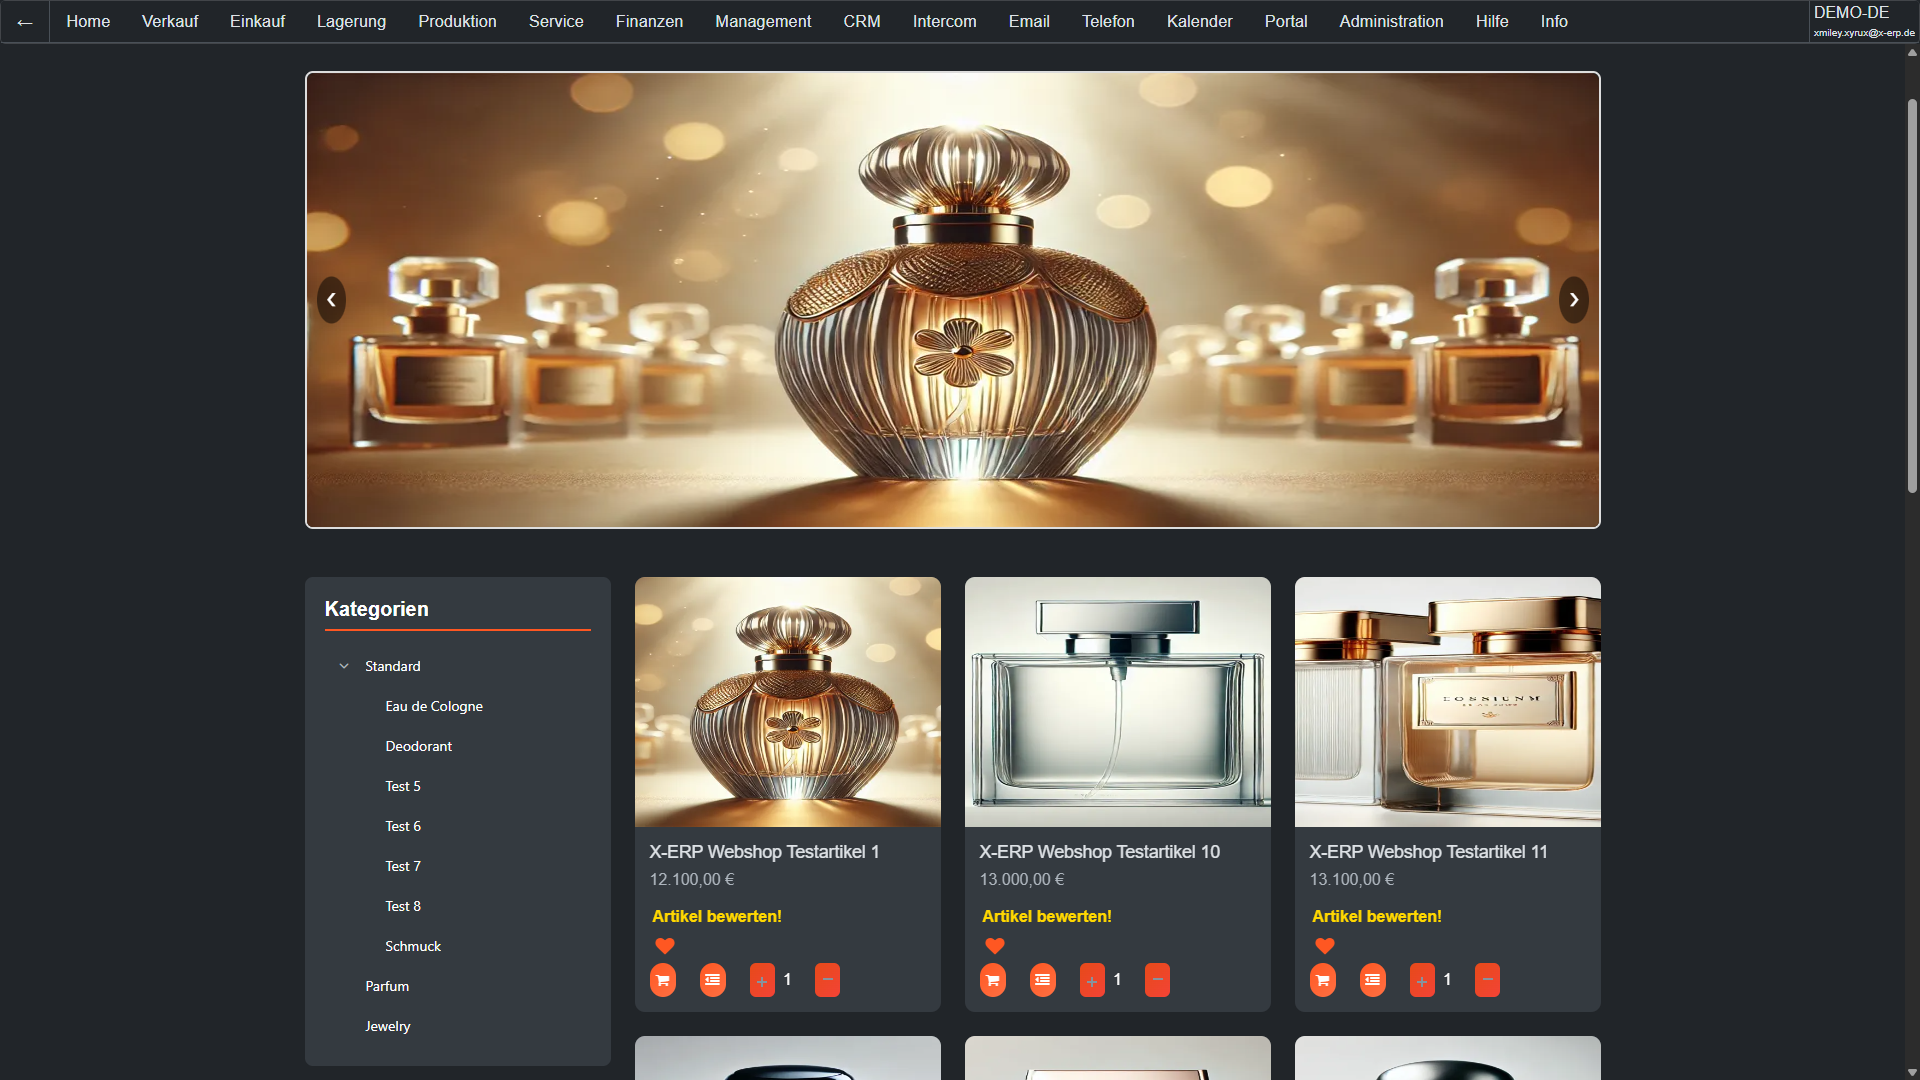Mark Testartikel 11 as favorite
The width and height of the screenshot is (1920, 1080).
(x=1324, y=946)
